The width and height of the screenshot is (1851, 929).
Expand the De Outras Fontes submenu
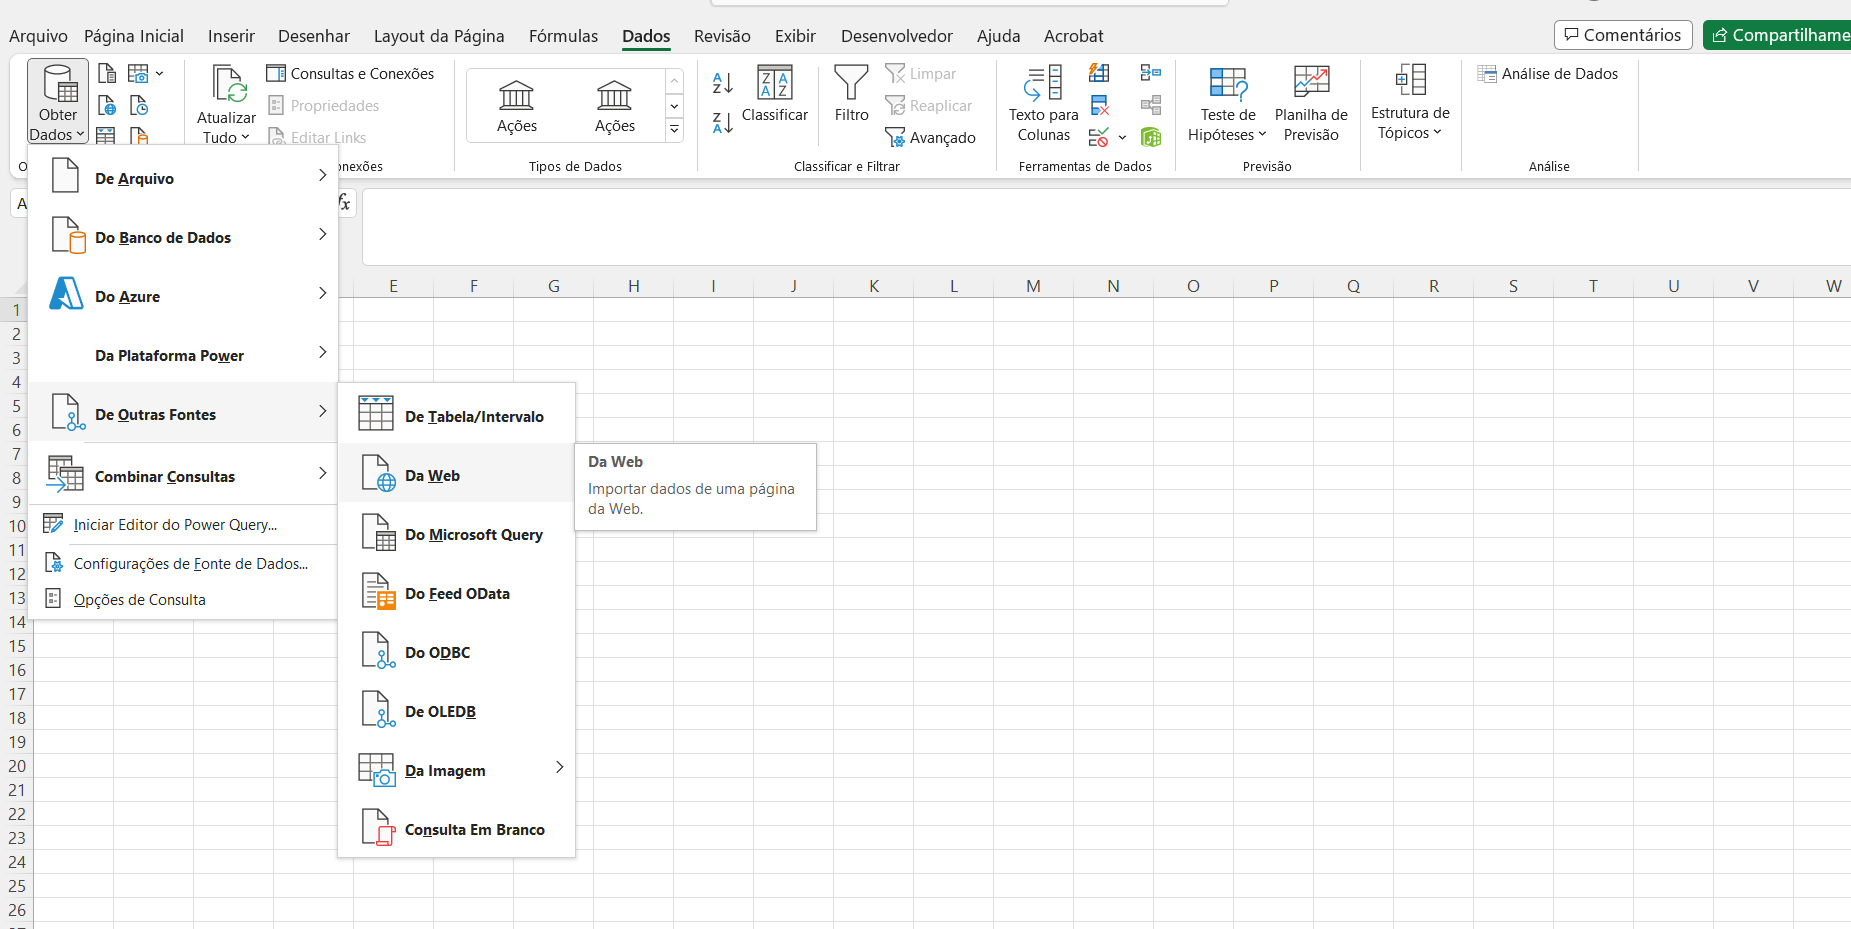[184, 414]
